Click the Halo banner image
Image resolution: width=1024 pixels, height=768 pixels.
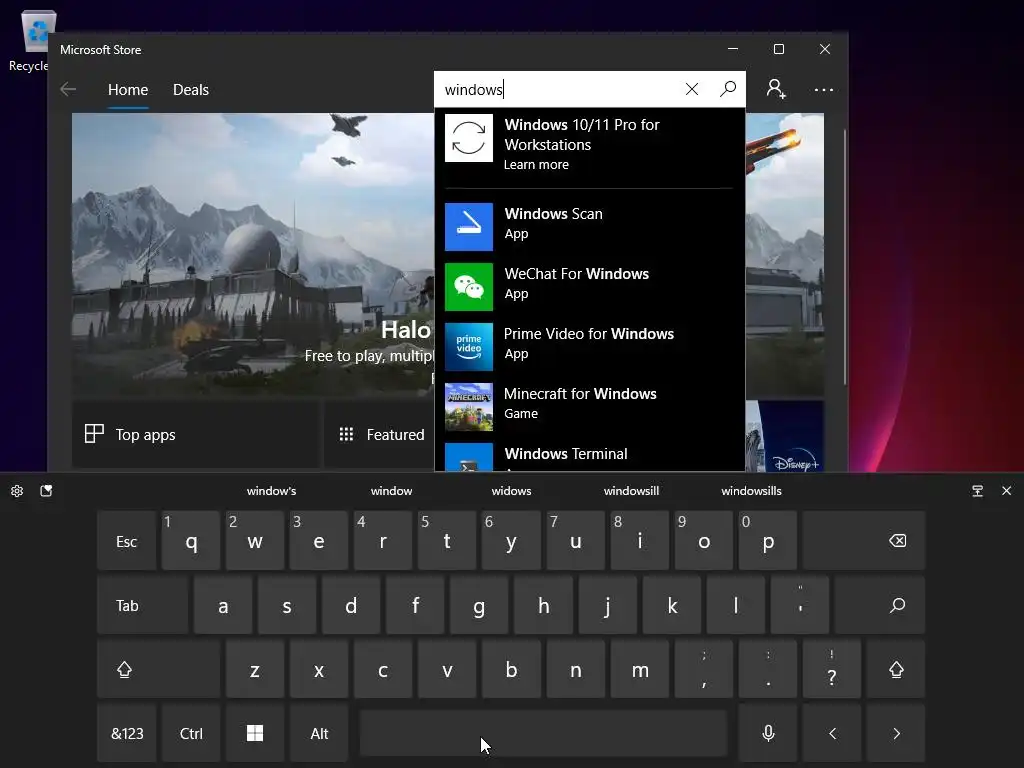[253, 255]
